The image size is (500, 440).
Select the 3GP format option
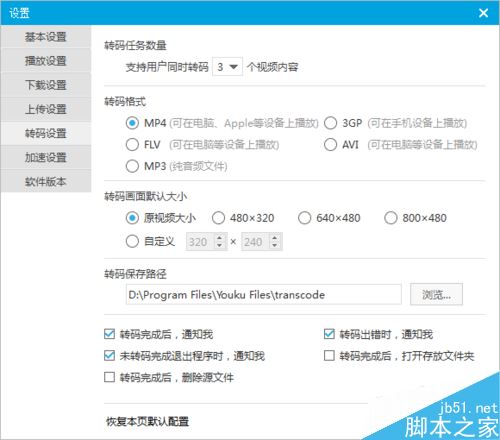tap(330, 123)
